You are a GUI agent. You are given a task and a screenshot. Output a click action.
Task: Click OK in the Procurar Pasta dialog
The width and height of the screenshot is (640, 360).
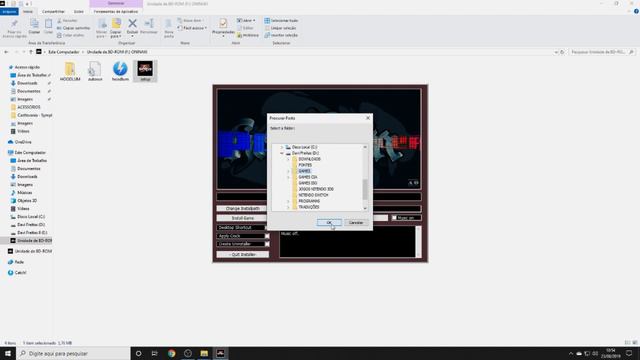click(x=329, y=222)
